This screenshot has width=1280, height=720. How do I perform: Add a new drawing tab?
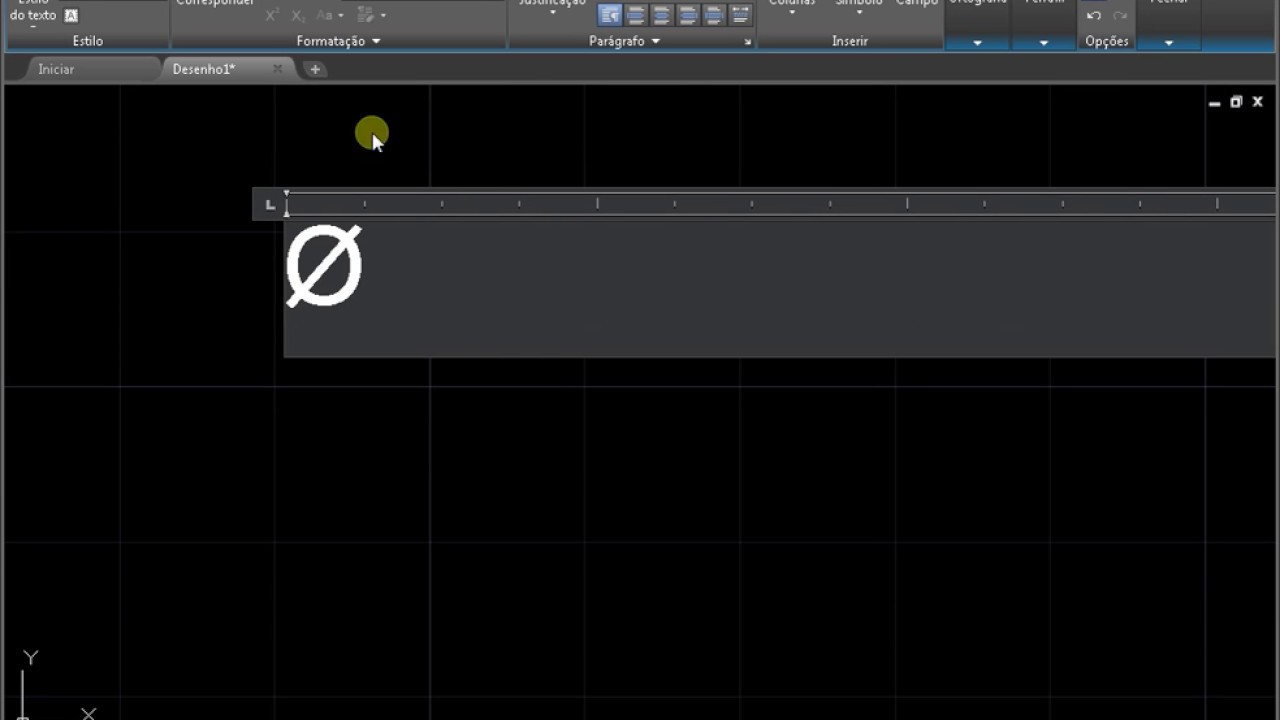pos(315,69)
